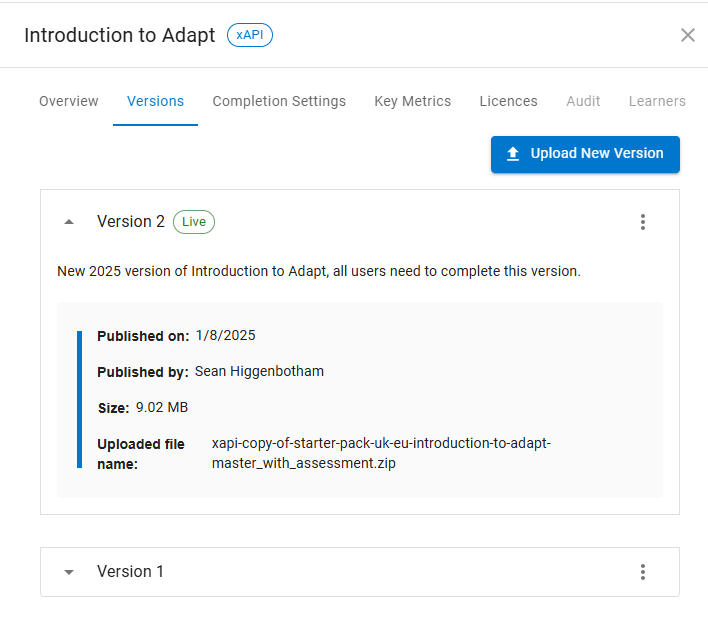Collapse the Version 2 panel arrow
The width and height of the screenshot is (708, 617).
(x=69, y=222)
